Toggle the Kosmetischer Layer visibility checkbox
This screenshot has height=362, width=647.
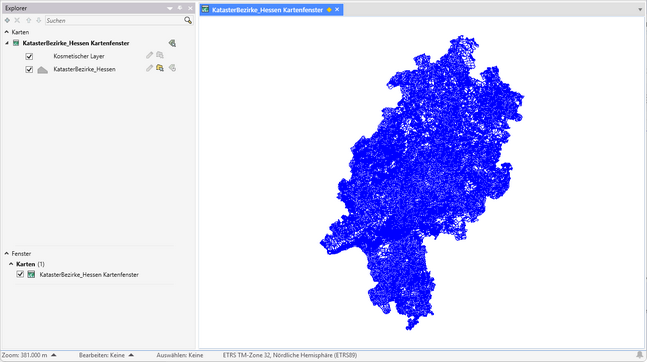point(29,56)
